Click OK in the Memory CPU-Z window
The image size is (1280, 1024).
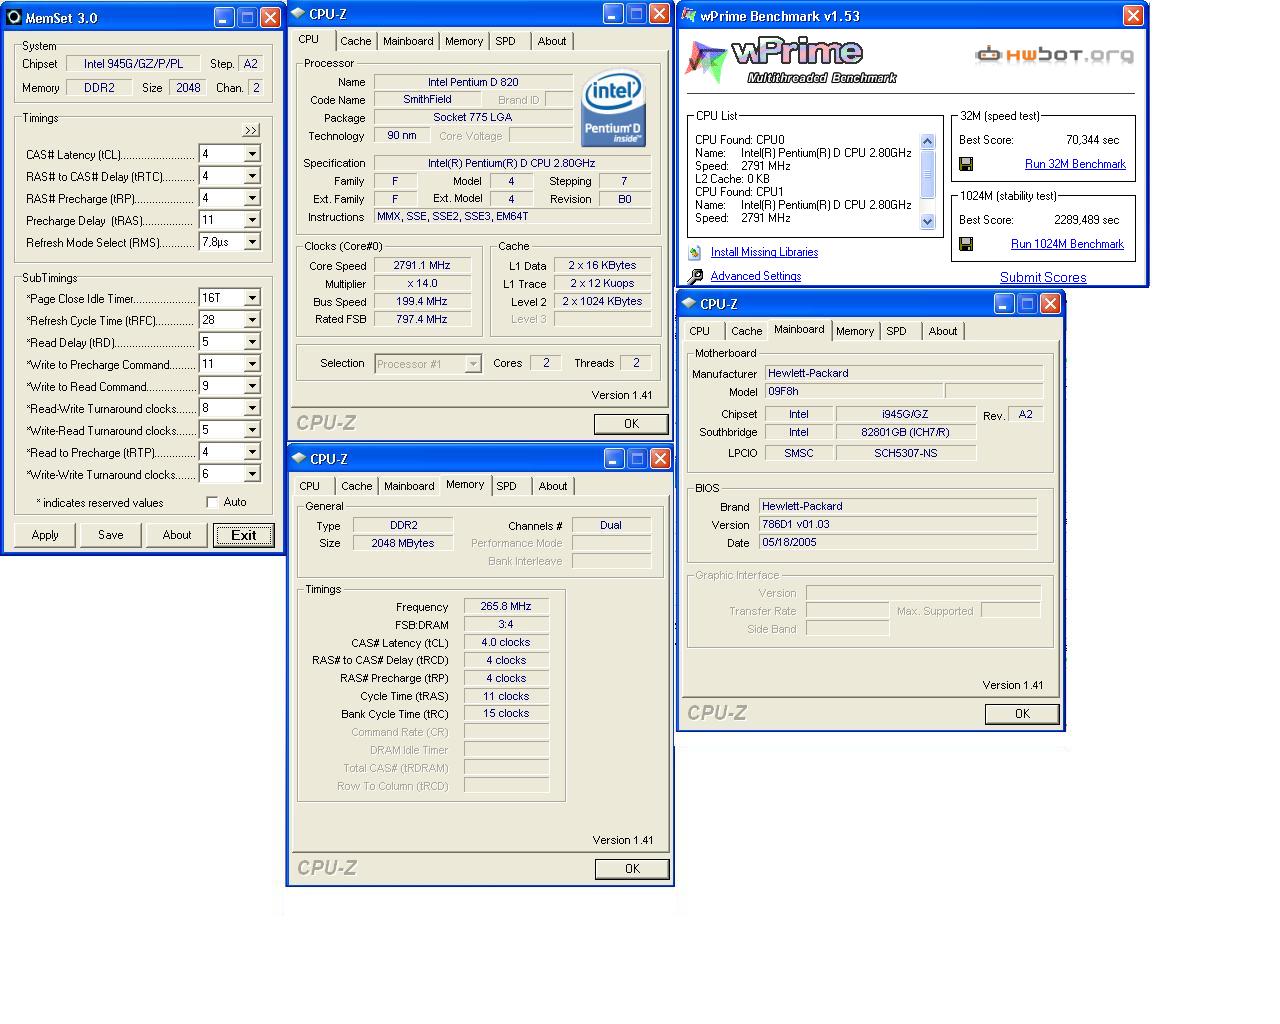click(631, 869)
